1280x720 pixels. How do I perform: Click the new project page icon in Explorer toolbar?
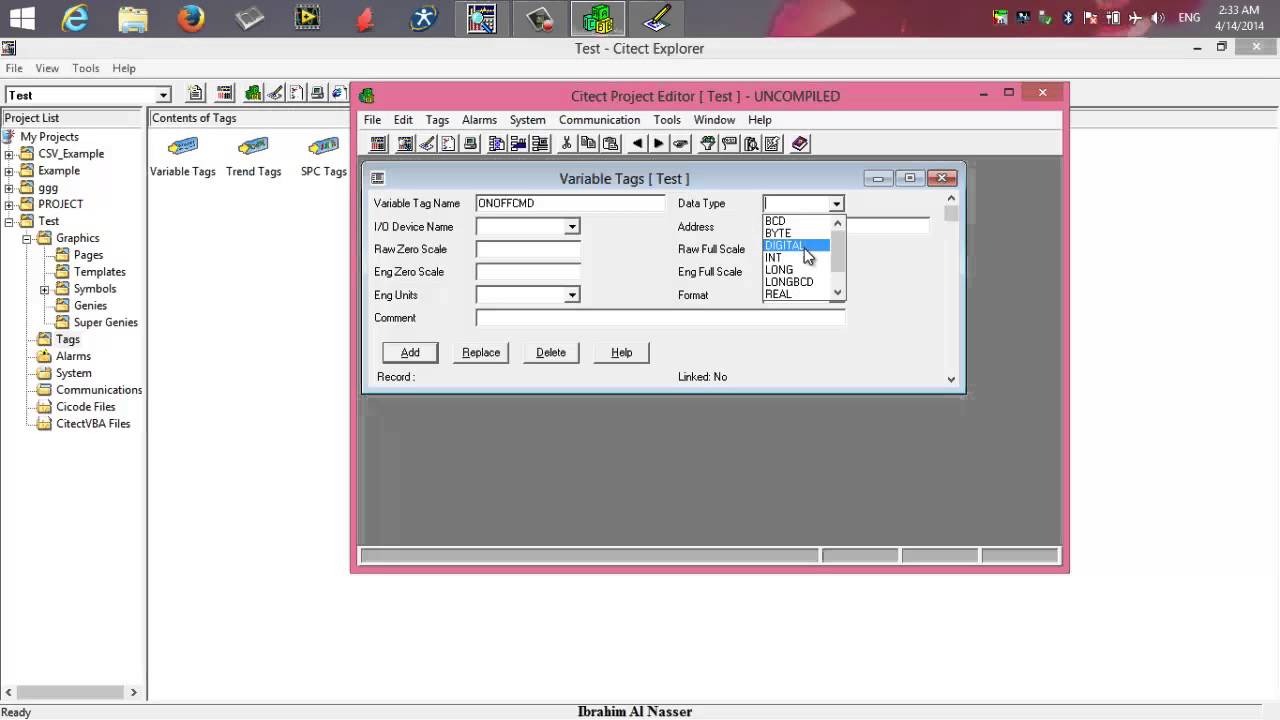point(196,93)
